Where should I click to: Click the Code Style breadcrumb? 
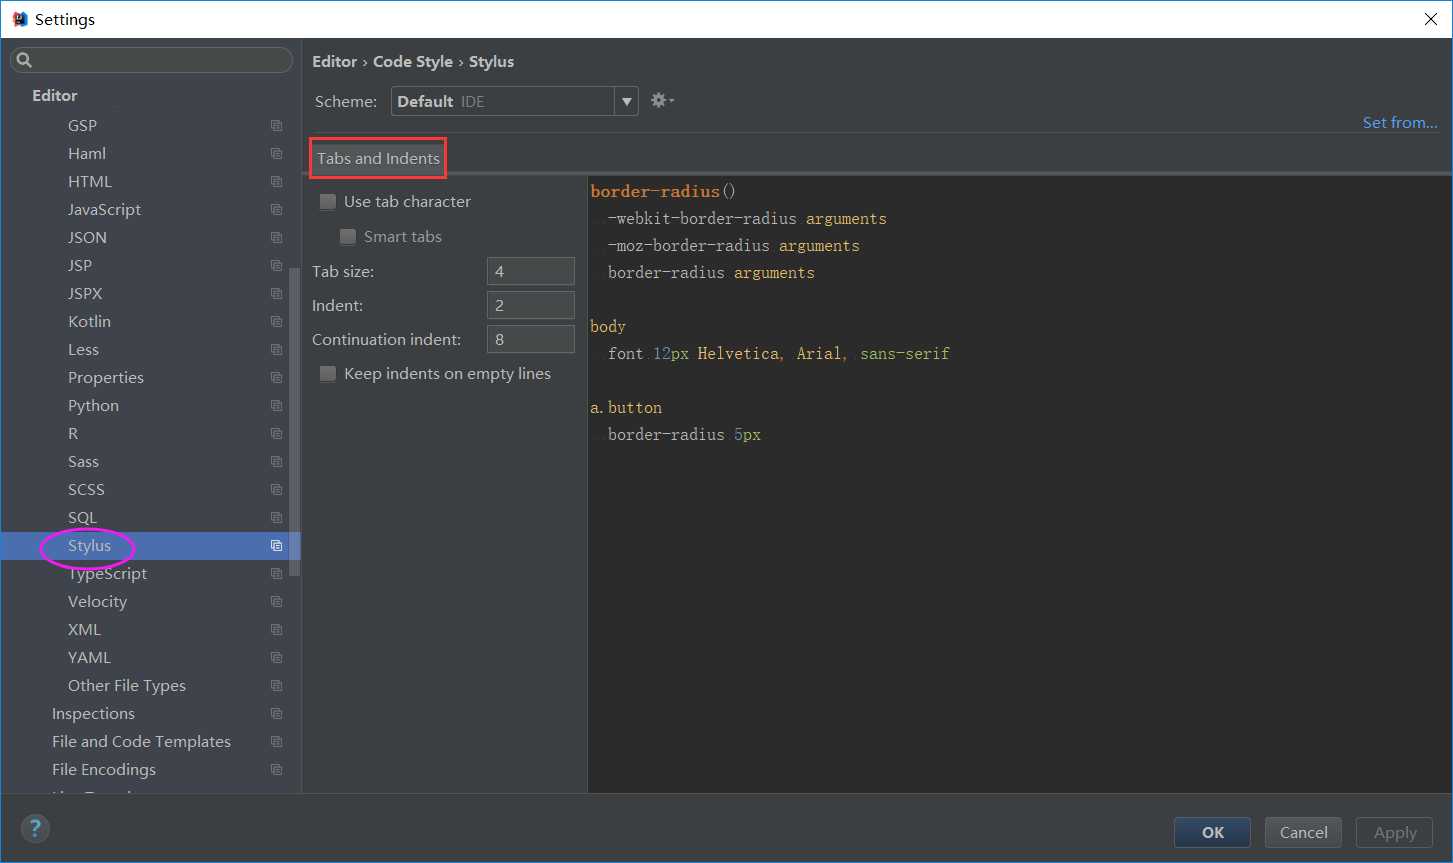pos(413,61)
